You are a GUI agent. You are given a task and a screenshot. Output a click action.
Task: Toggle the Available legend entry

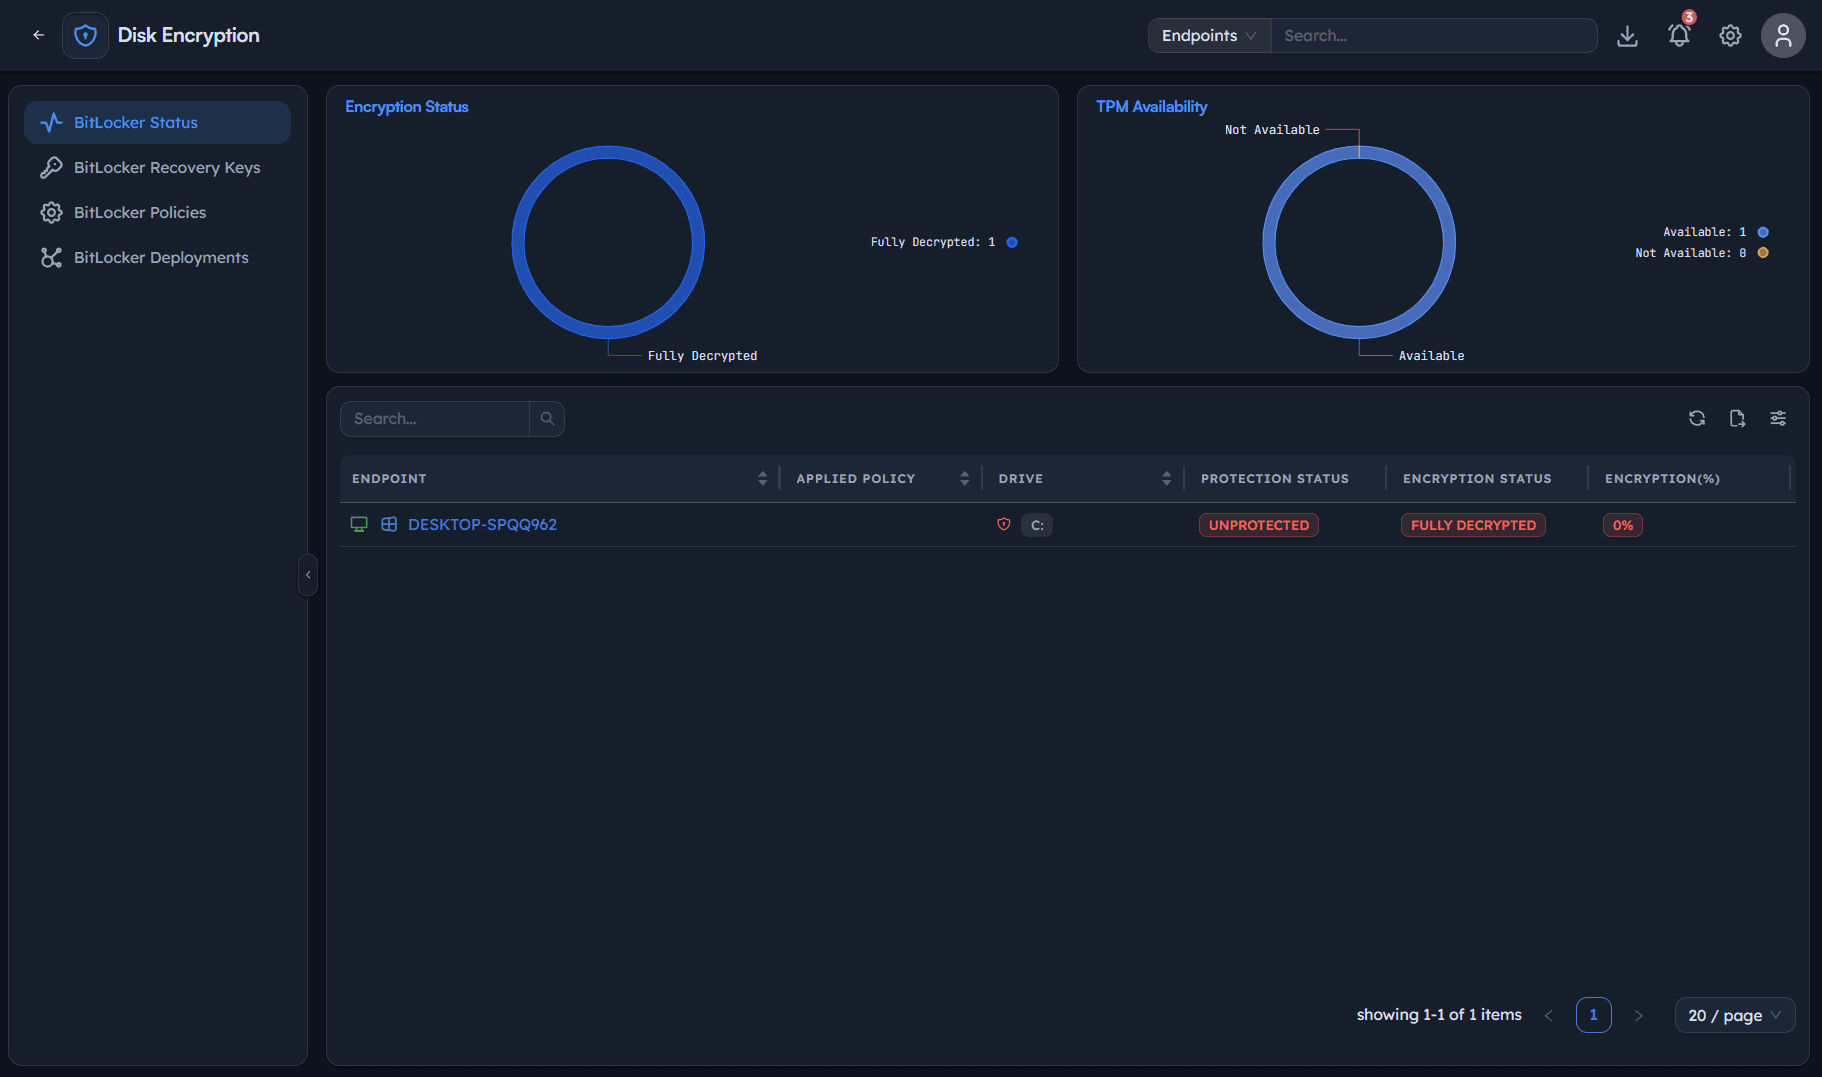click(x=1716, y=232)
